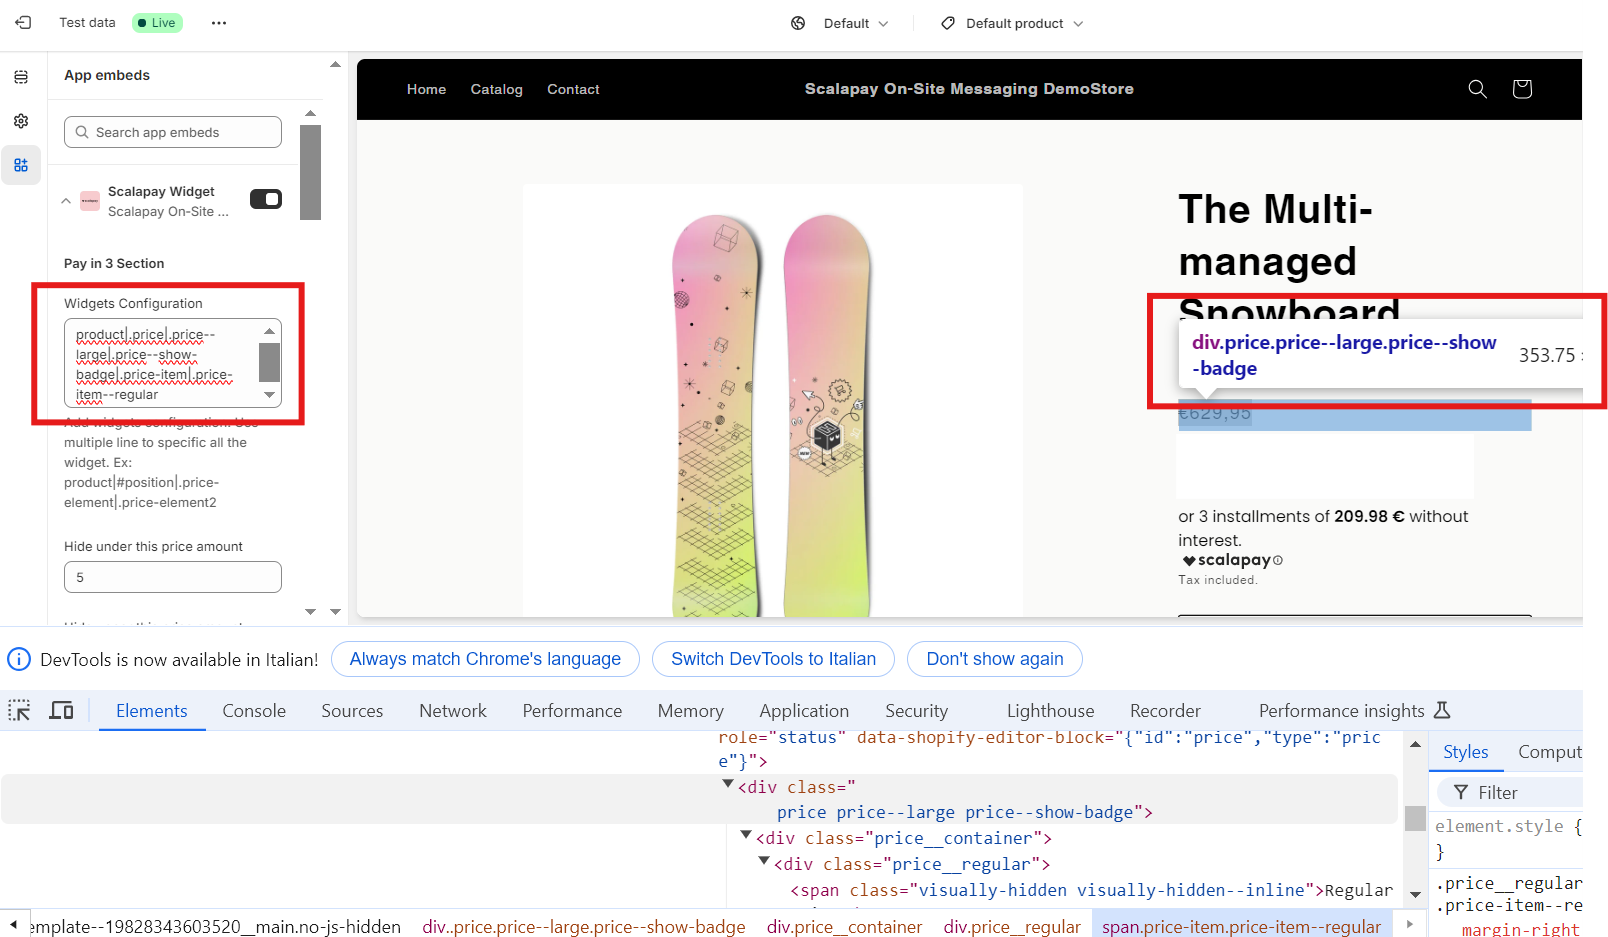Click the globe icon beside Default
The height and width of the screenshot is (937, 1608).
tap(798, 23)
